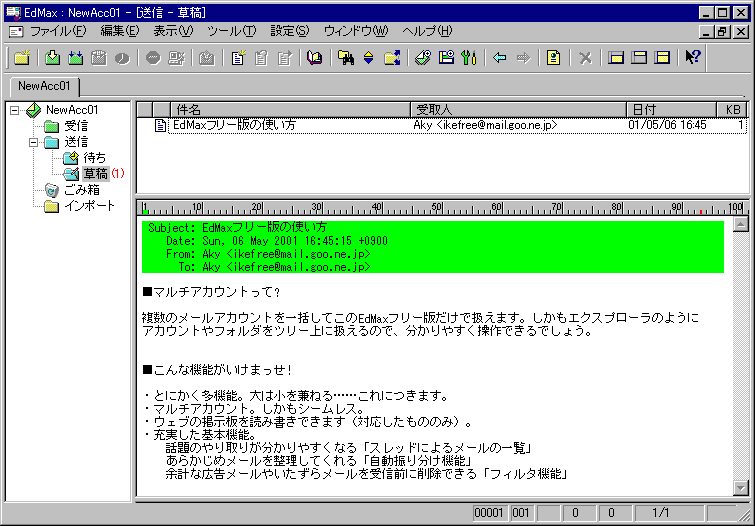Click the folder properties toolbar icon
755x526 pixels.
[x=446, y=58]
